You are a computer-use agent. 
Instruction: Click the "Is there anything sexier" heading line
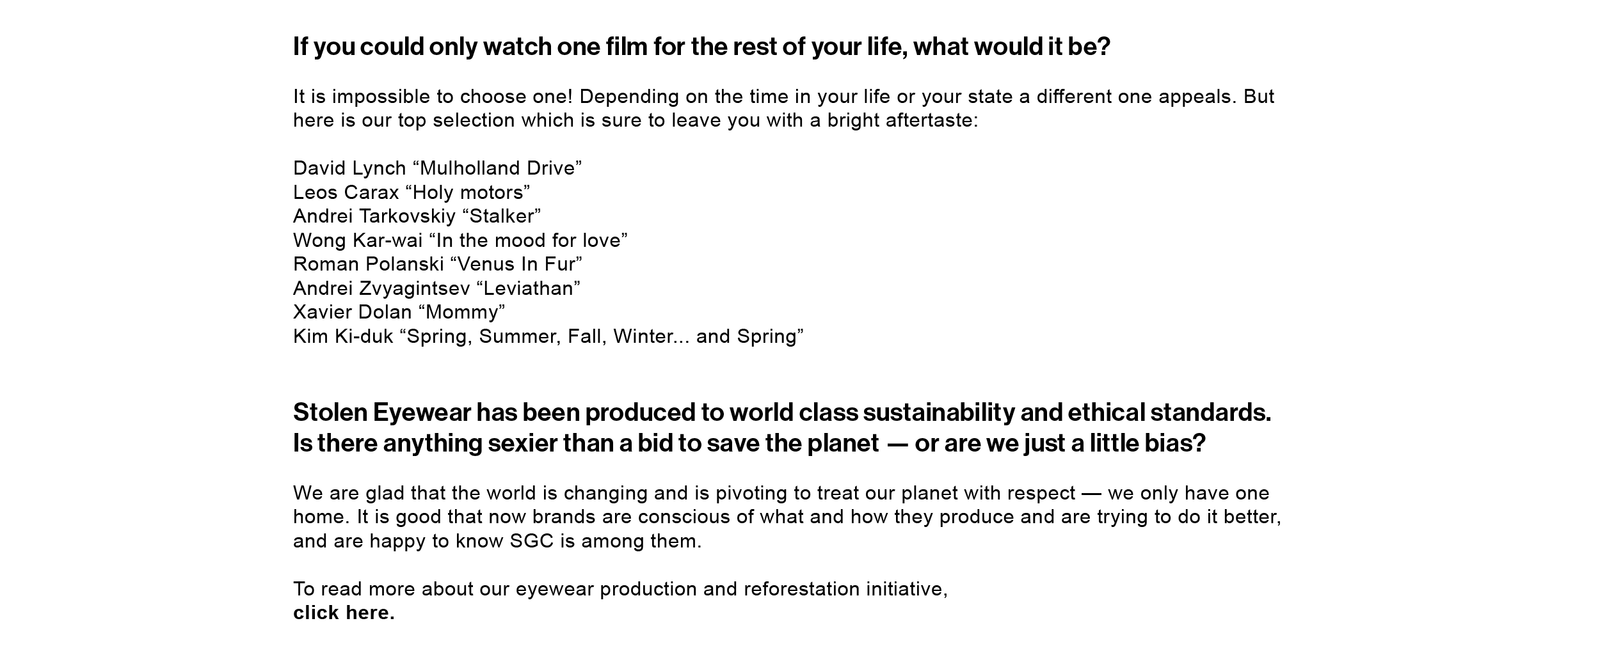[x=749, y=443]
